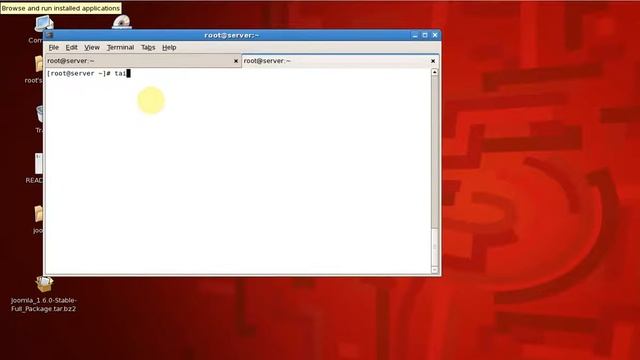Click Joomla_1.6.0-Stable-Full_Package.tar.bz2 file label
The height and width of the screenshot is (360, 640).
click(x=44, y=304)
